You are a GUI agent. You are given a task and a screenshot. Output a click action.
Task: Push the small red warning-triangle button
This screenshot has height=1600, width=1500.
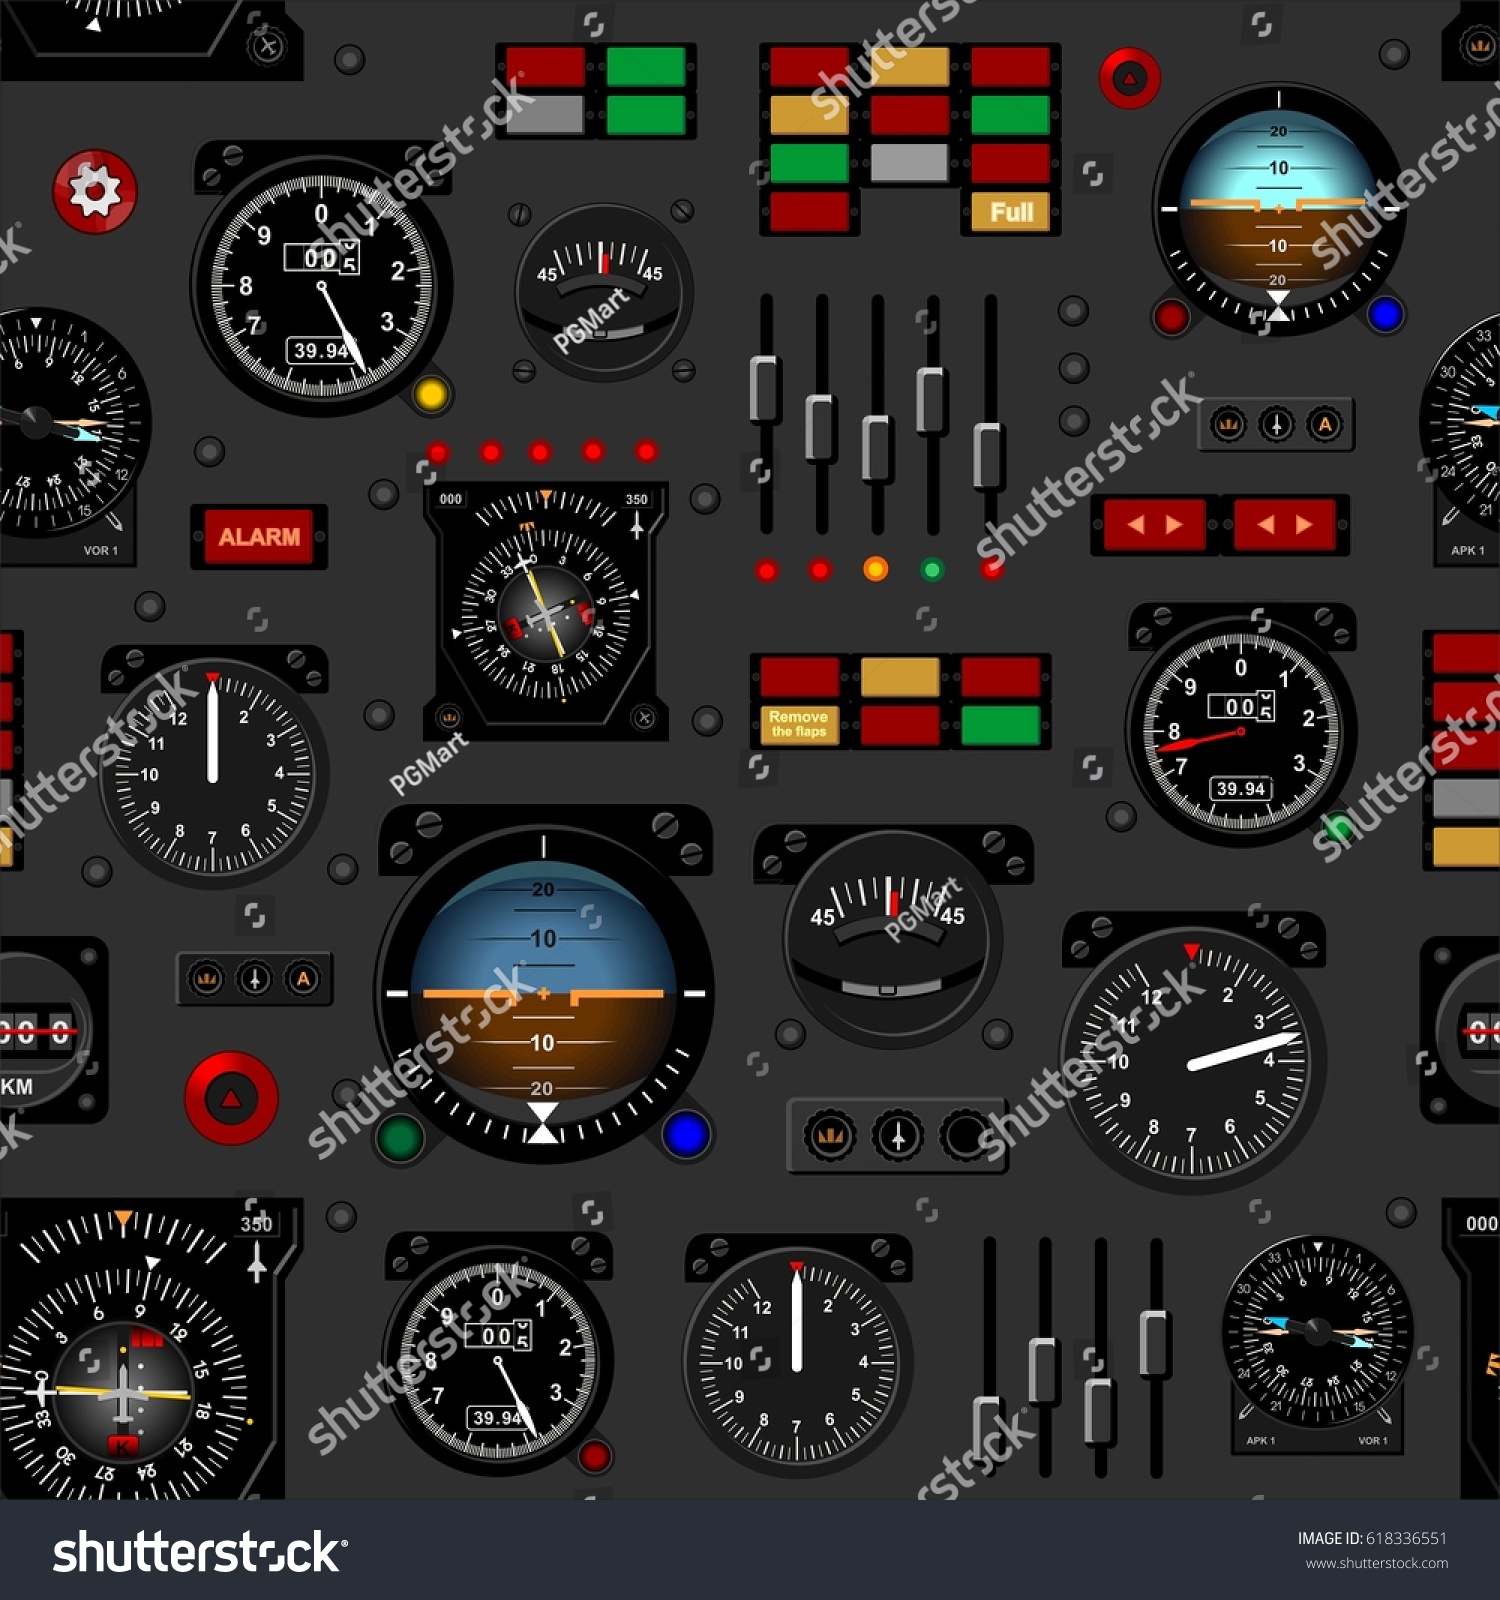1130,78
